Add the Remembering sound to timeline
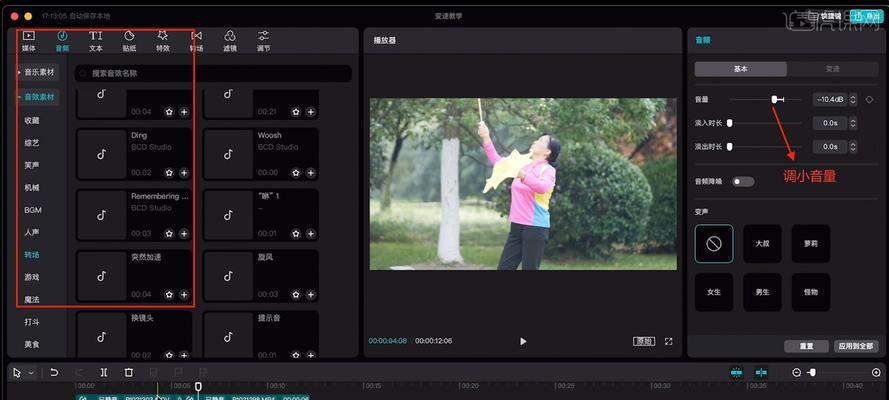The height and width of the screenshot is (400, 889). click(x=184, y=233)
